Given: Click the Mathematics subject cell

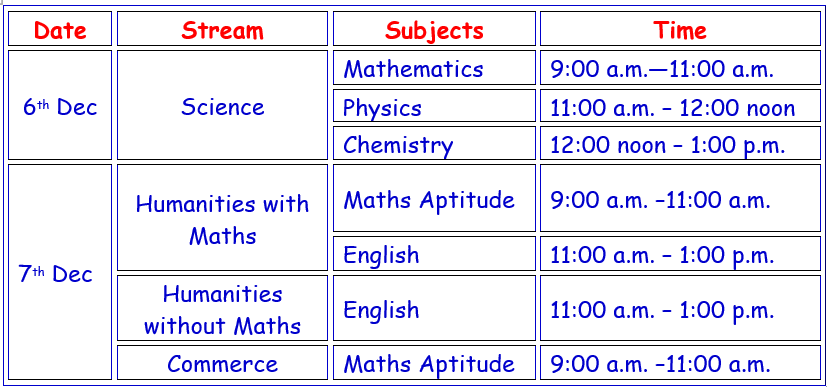Looking at the screenshot, I should [434, 67].
